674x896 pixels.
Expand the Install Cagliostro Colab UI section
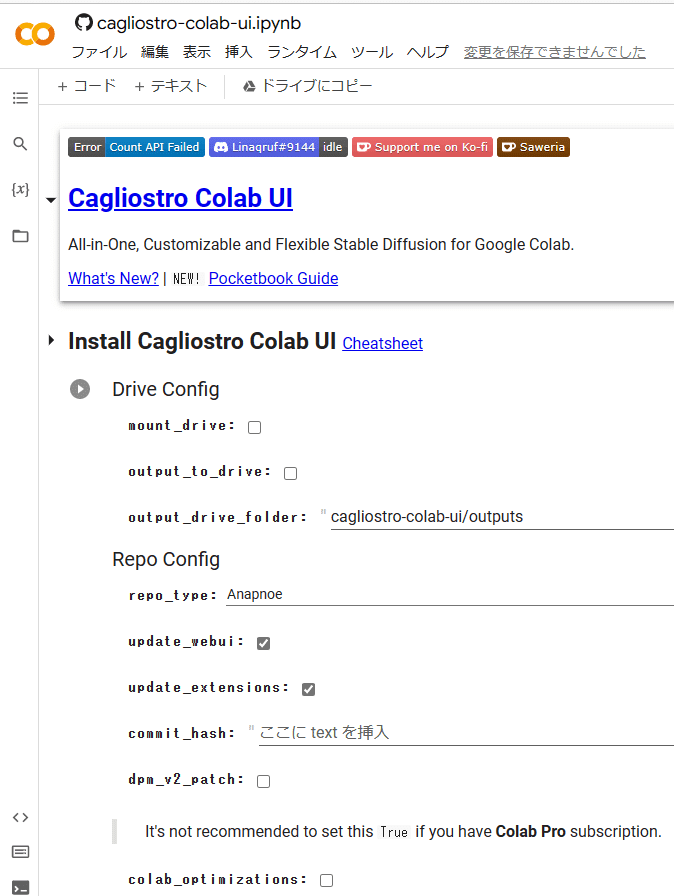[x=51, y=342]
